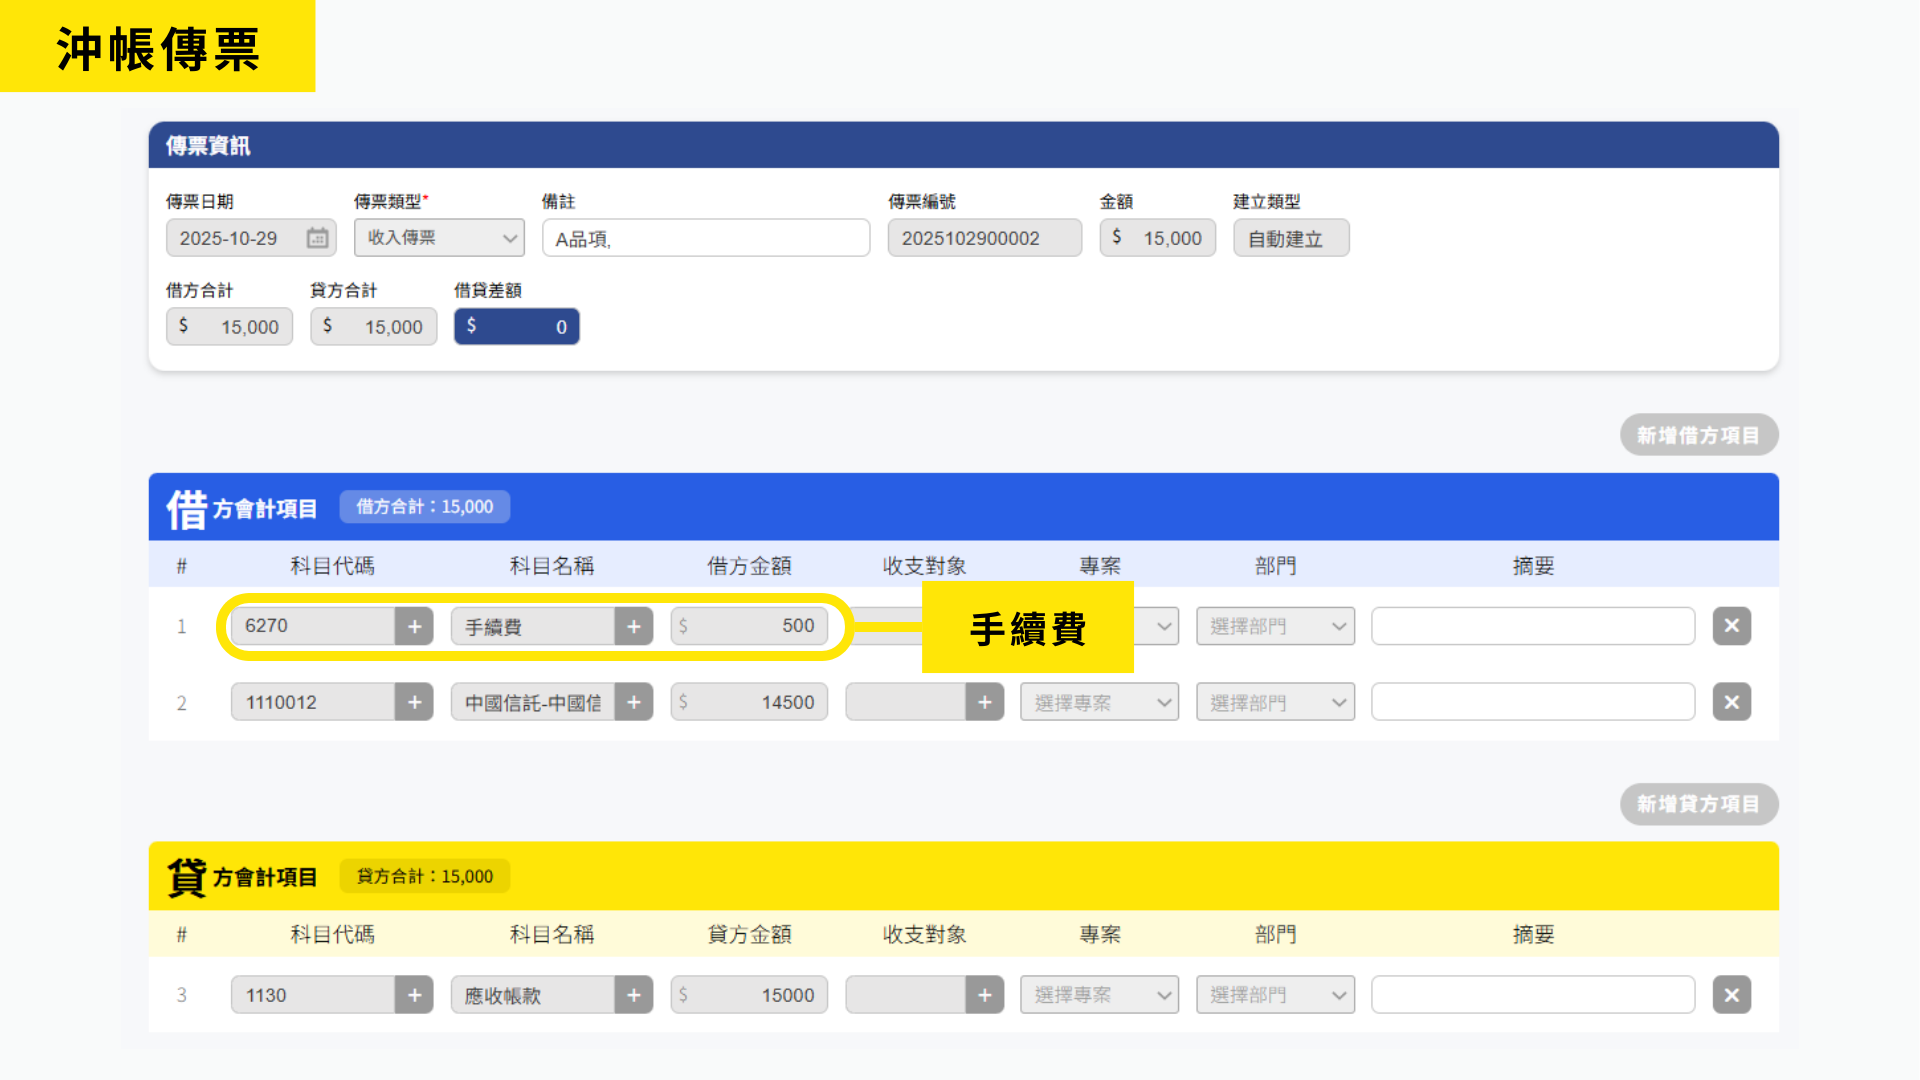Expand 選擇部門 dropdown in row 1
Screen dimensions: 1920x1080
click(x=1275, y=626)
